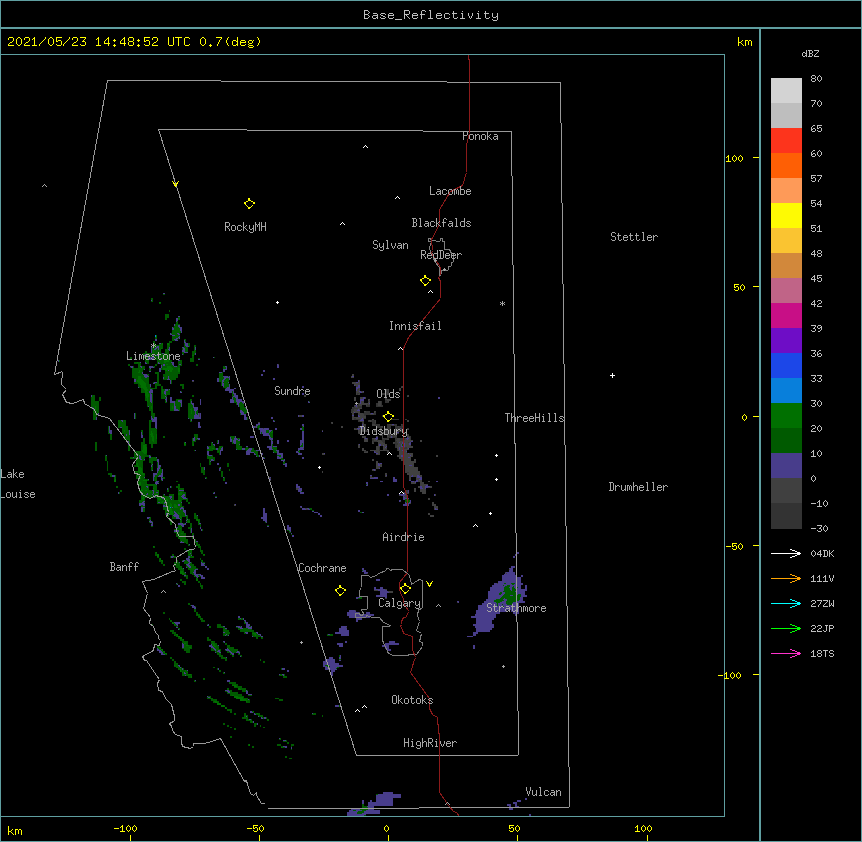Image resolution: width=862 pixels, height=842 pixels.
Task: Click the Vulcan map label
Action: coord(543,792)
